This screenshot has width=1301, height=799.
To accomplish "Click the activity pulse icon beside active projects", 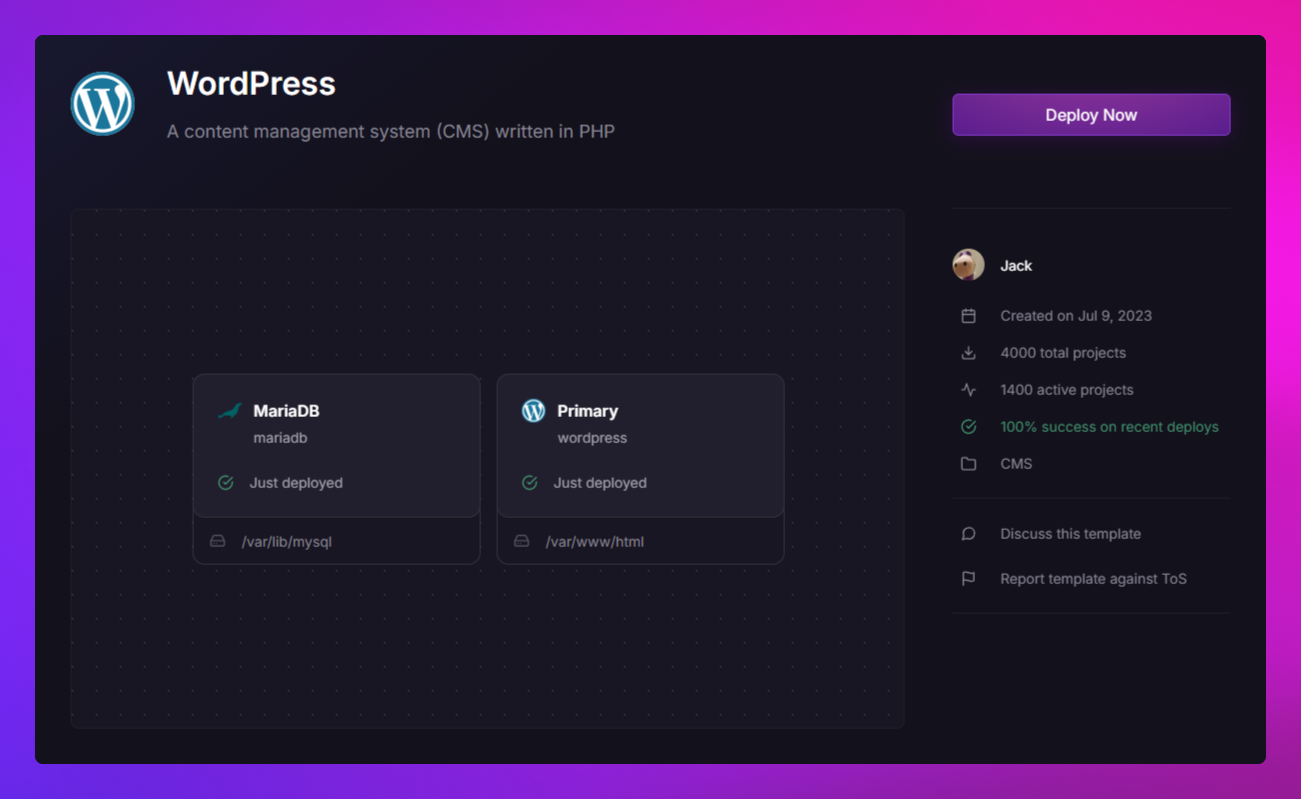I will (968, 390).
